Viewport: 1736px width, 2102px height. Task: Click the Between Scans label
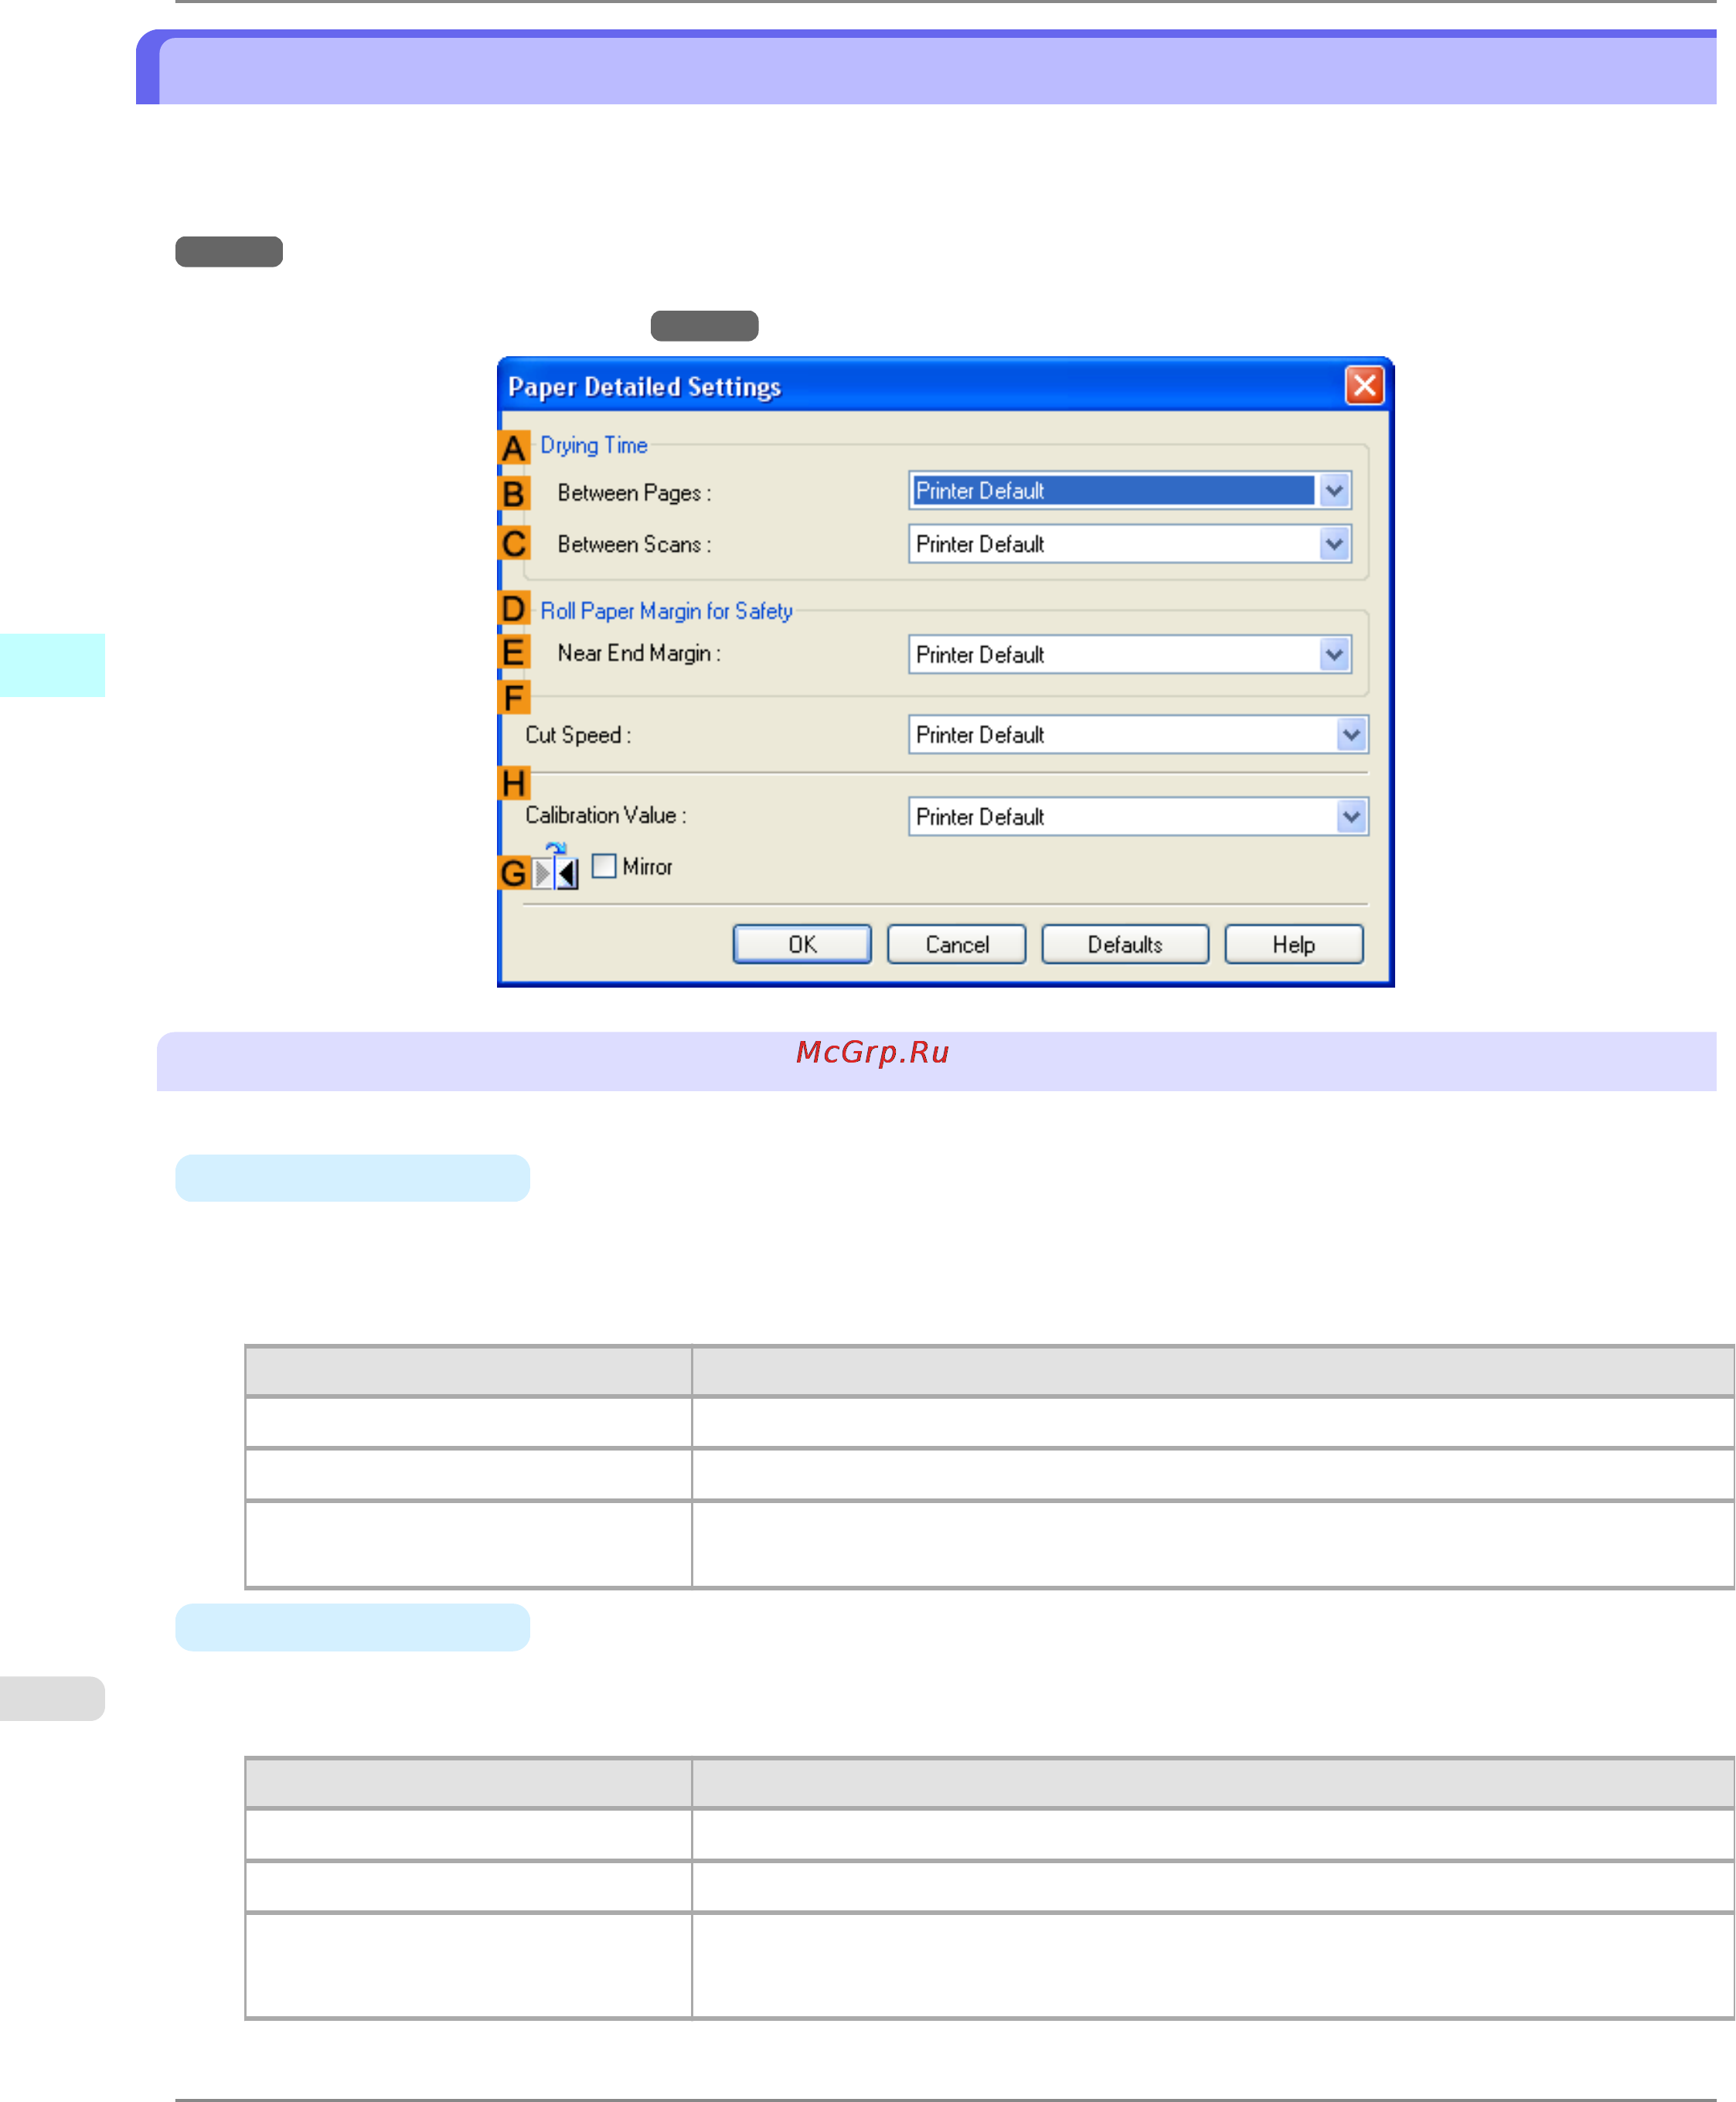[634, 544]
